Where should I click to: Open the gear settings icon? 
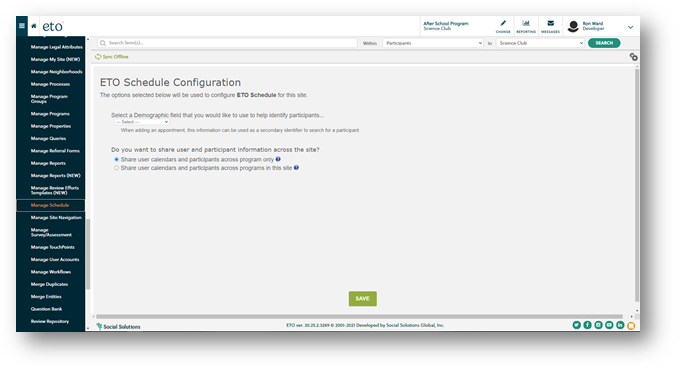click(633, 57)
